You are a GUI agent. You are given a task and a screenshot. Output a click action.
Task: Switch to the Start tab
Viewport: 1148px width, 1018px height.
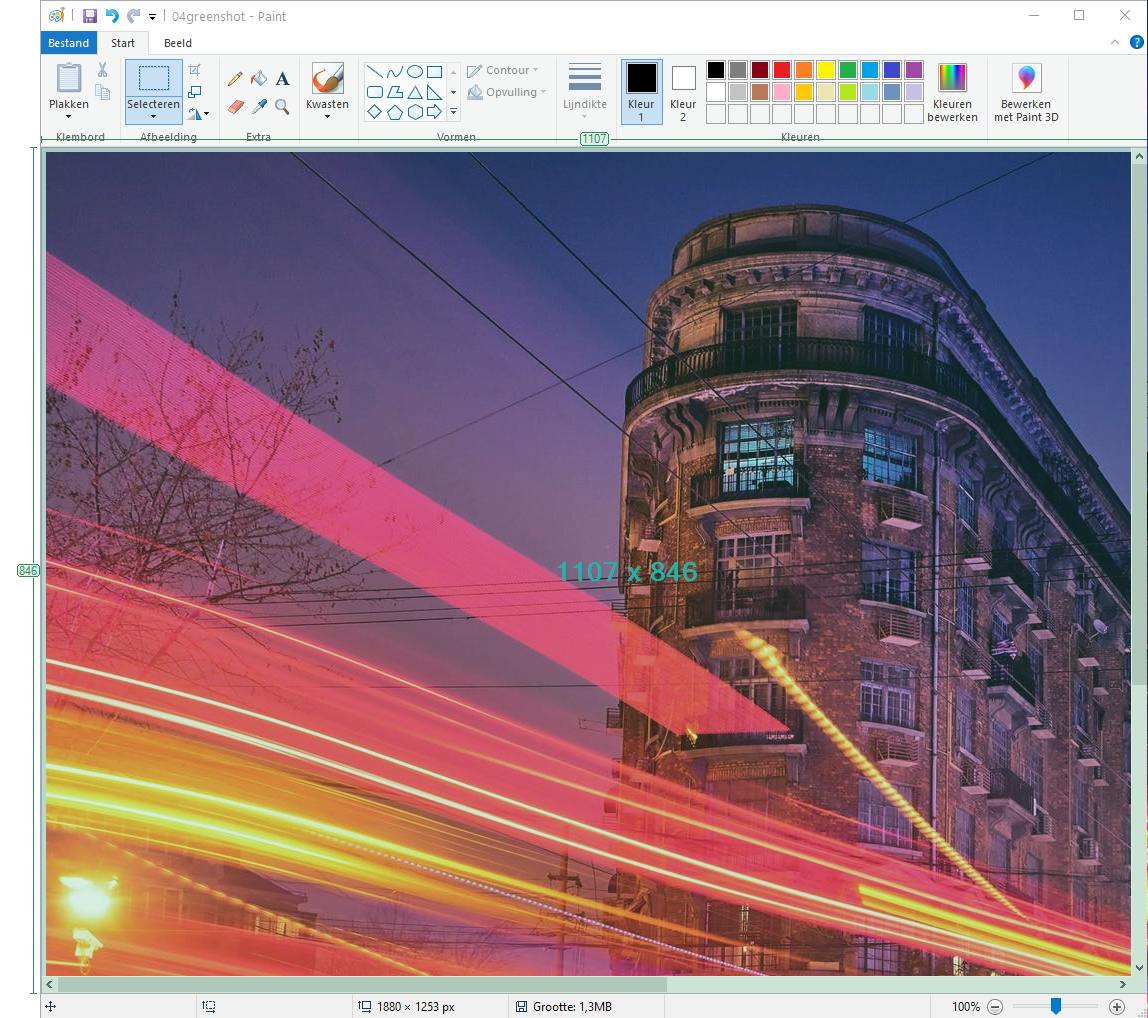click(x=123, y=43)
